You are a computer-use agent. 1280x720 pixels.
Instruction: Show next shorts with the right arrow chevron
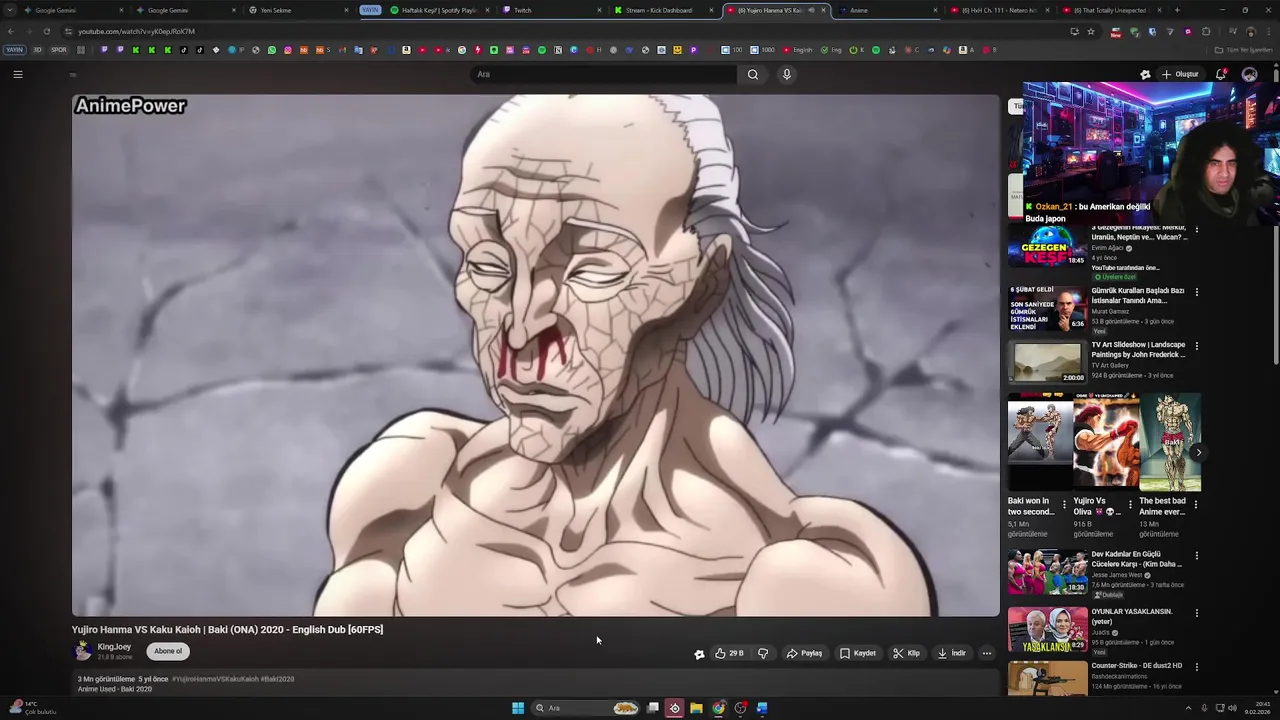[1198, 453]
